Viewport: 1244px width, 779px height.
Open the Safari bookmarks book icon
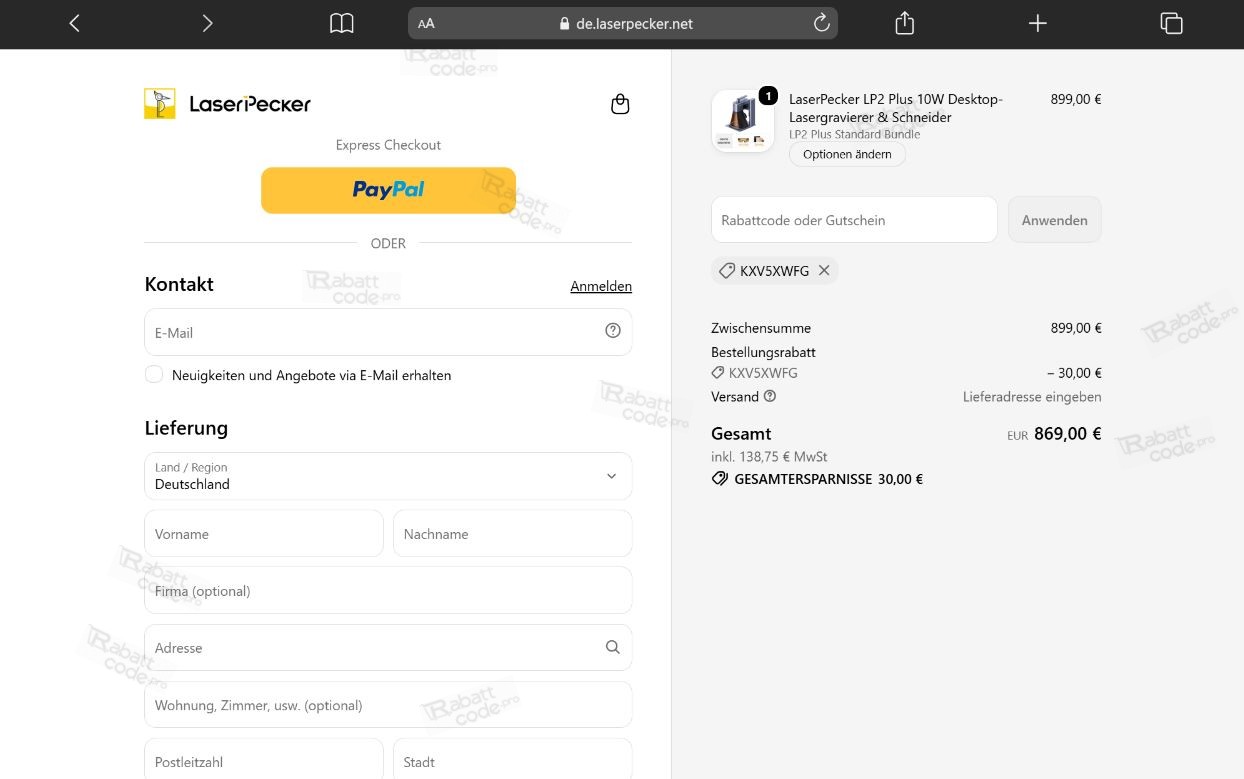(342, 23)
